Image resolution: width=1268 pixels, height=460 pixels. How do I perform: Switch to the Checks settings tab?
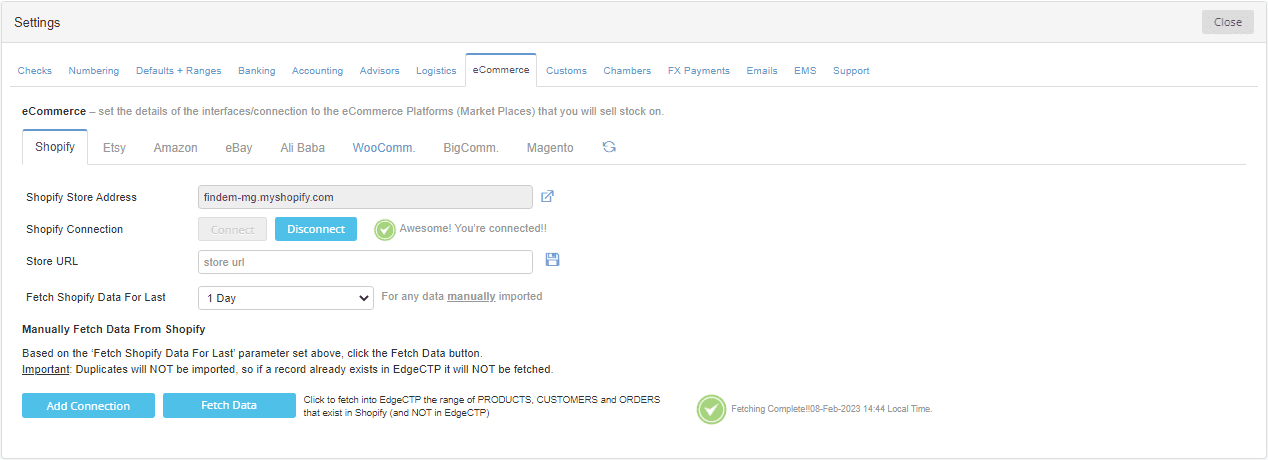[x=35, y=71]
